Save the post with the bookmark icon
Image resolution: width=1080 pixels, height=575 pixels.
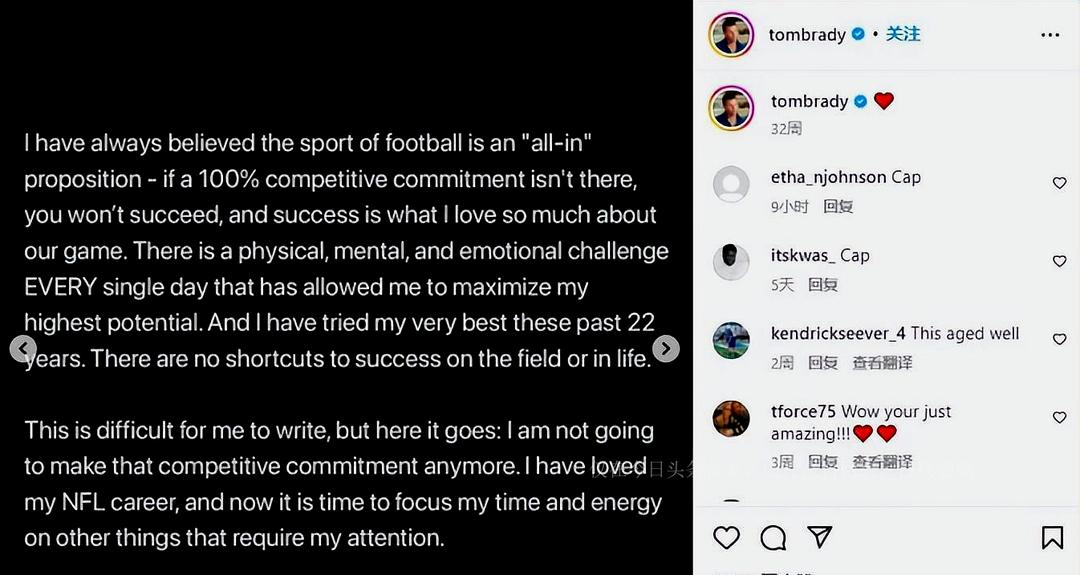tap(1052, 538)
